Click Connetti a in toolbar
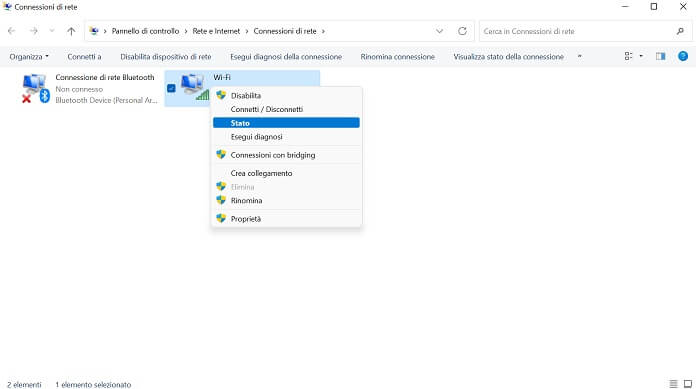696x389 pixels. tap(84, 57)
